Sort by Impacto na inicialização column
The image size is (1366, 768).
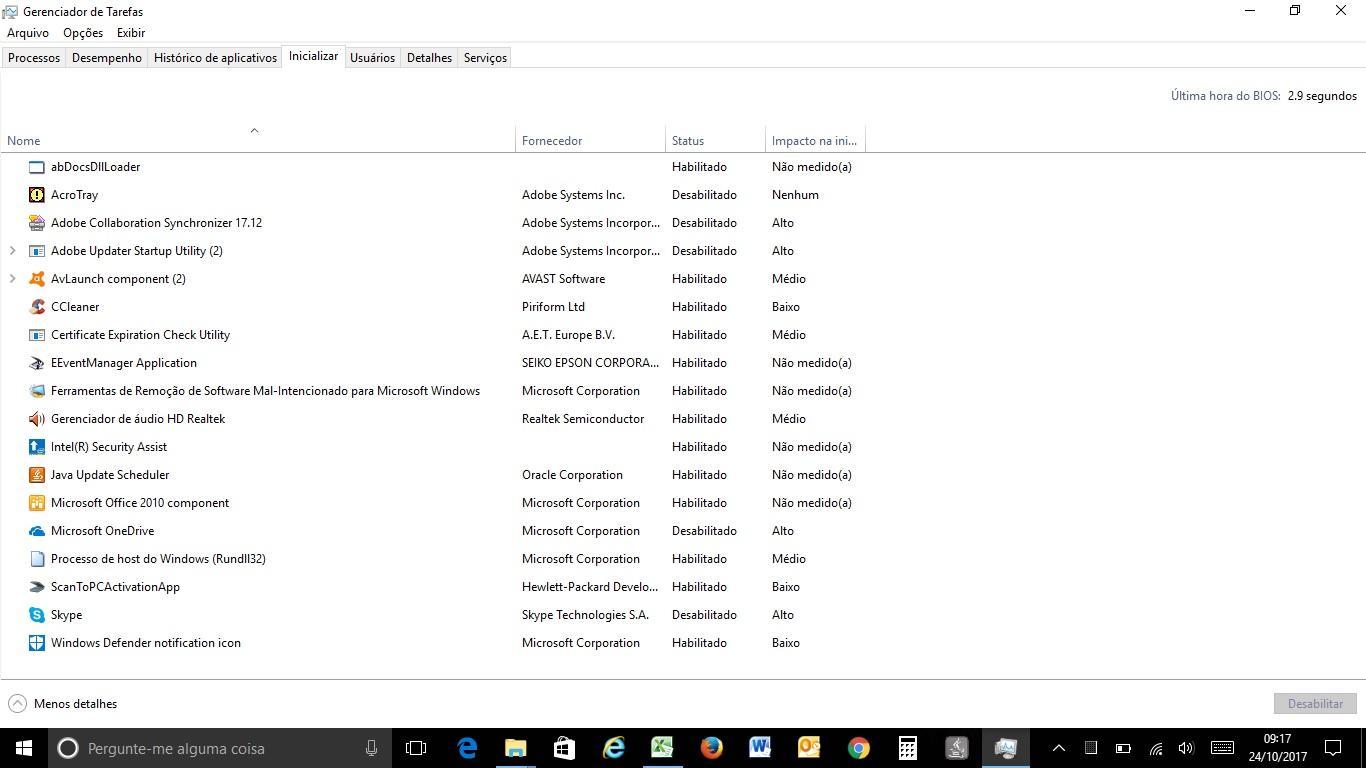[815, 138]
